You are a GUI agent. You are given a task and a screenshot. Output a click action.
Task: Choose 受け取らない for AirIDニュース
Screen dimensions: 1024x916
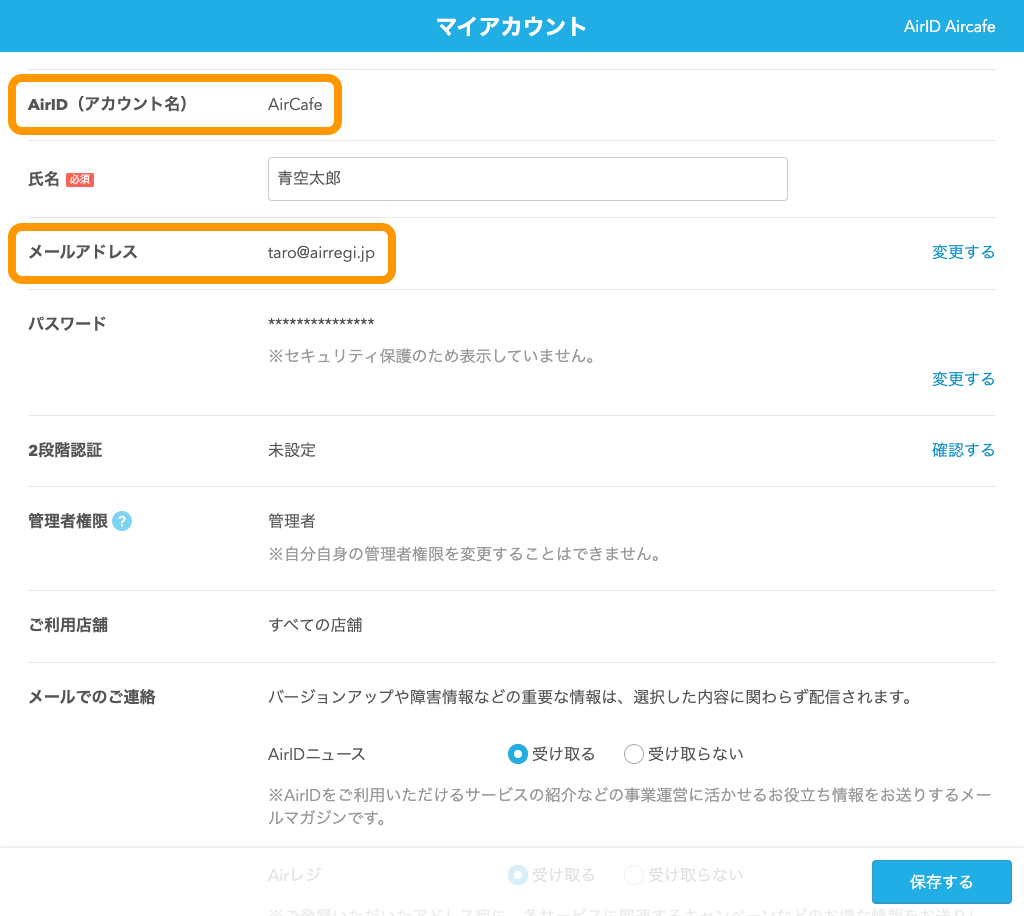634,754
